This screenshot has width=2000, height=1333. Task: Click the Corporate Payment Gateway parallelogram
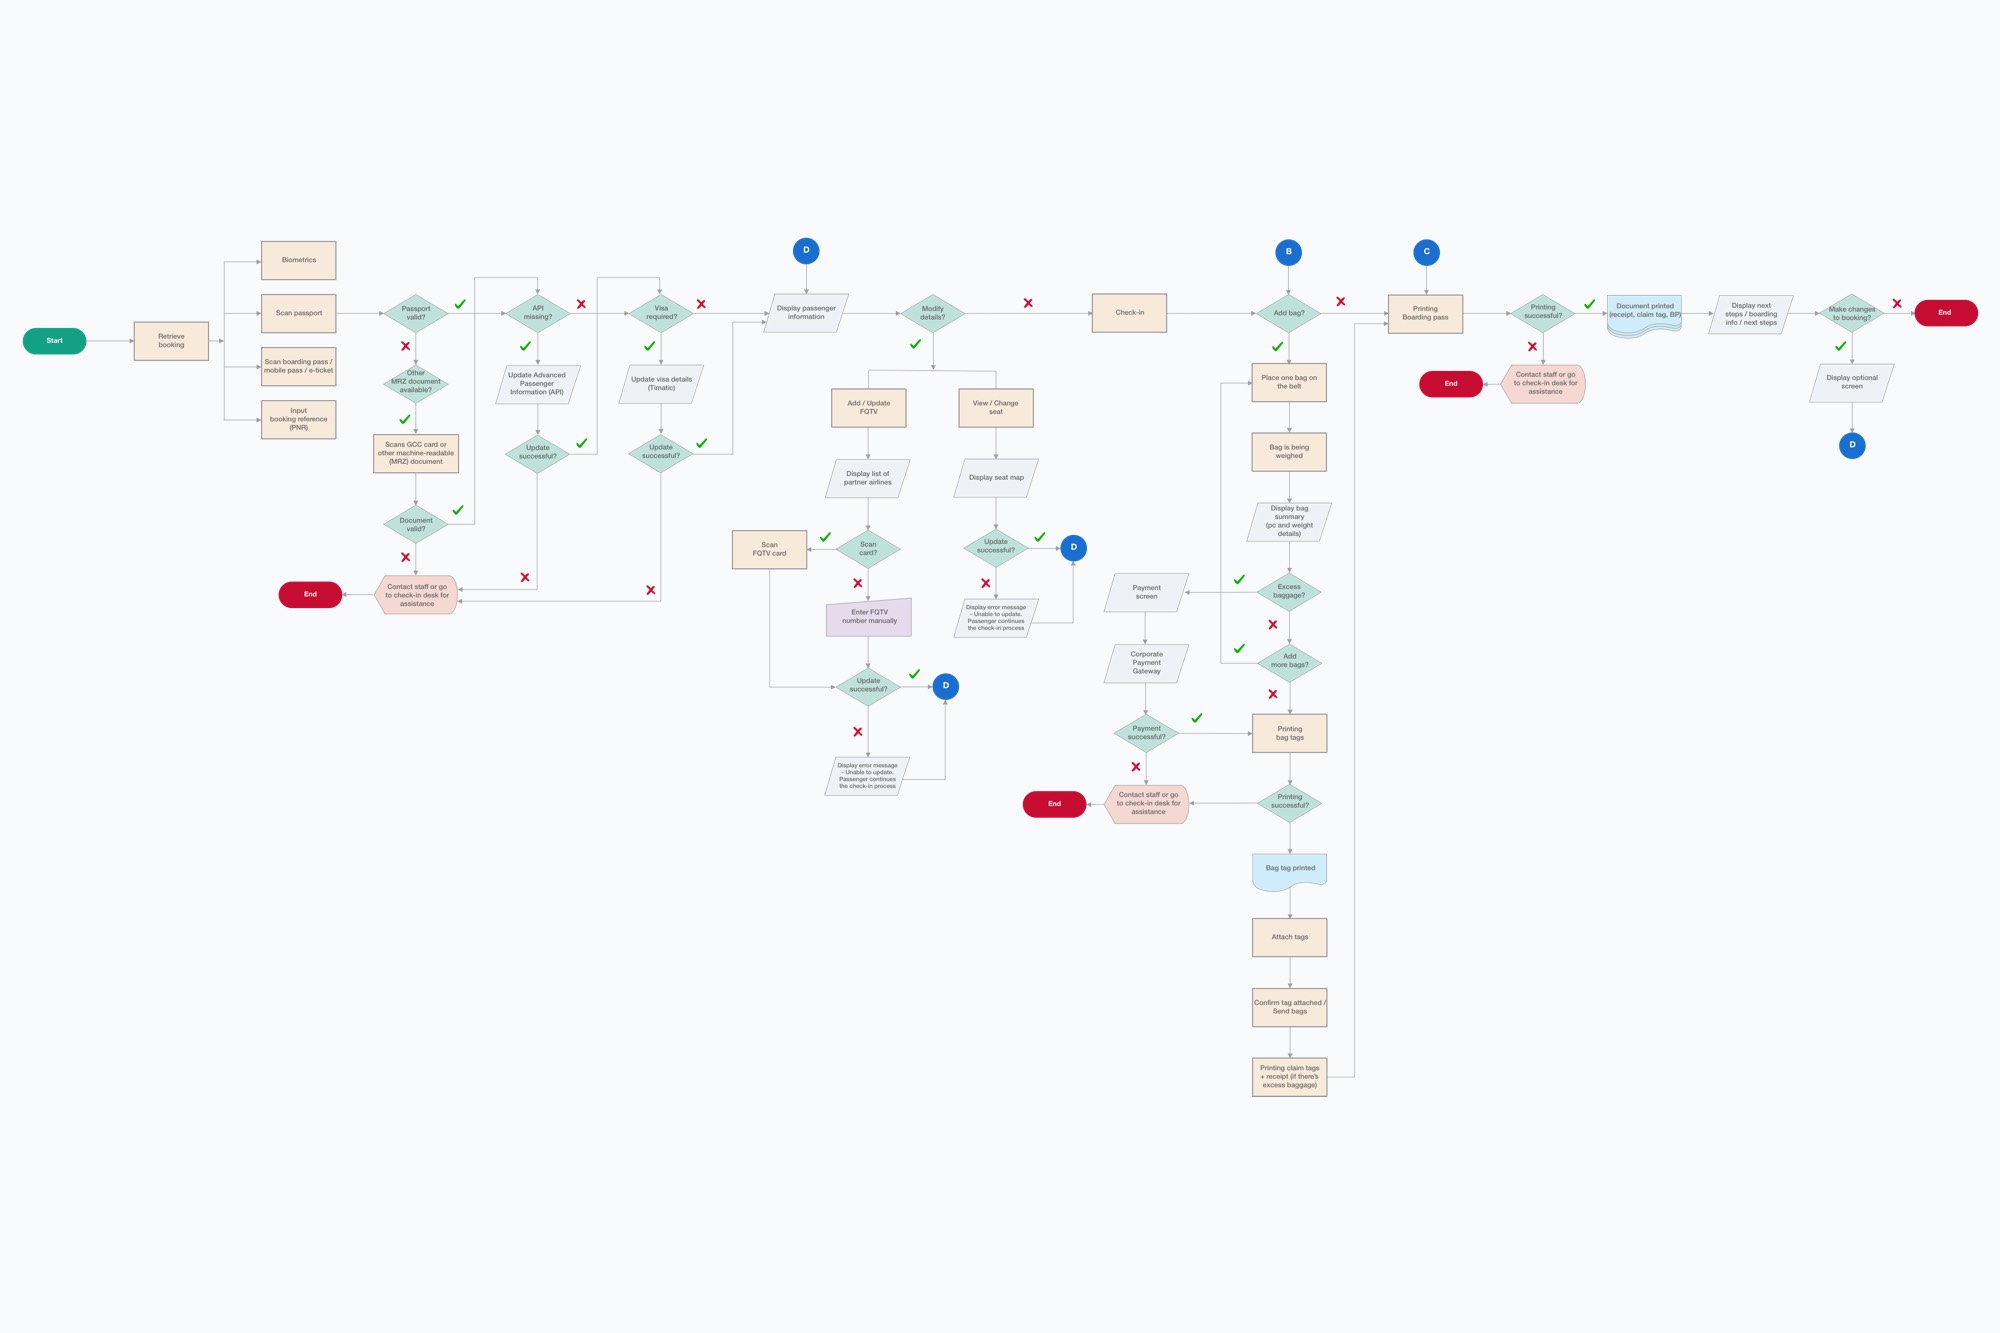coord(1146,663)
